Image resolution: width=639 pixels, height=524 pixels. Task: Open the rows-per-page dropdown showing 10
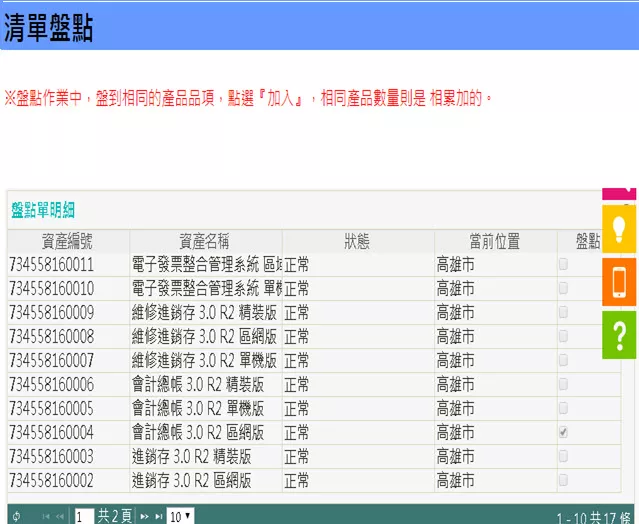tap(180, 516)
